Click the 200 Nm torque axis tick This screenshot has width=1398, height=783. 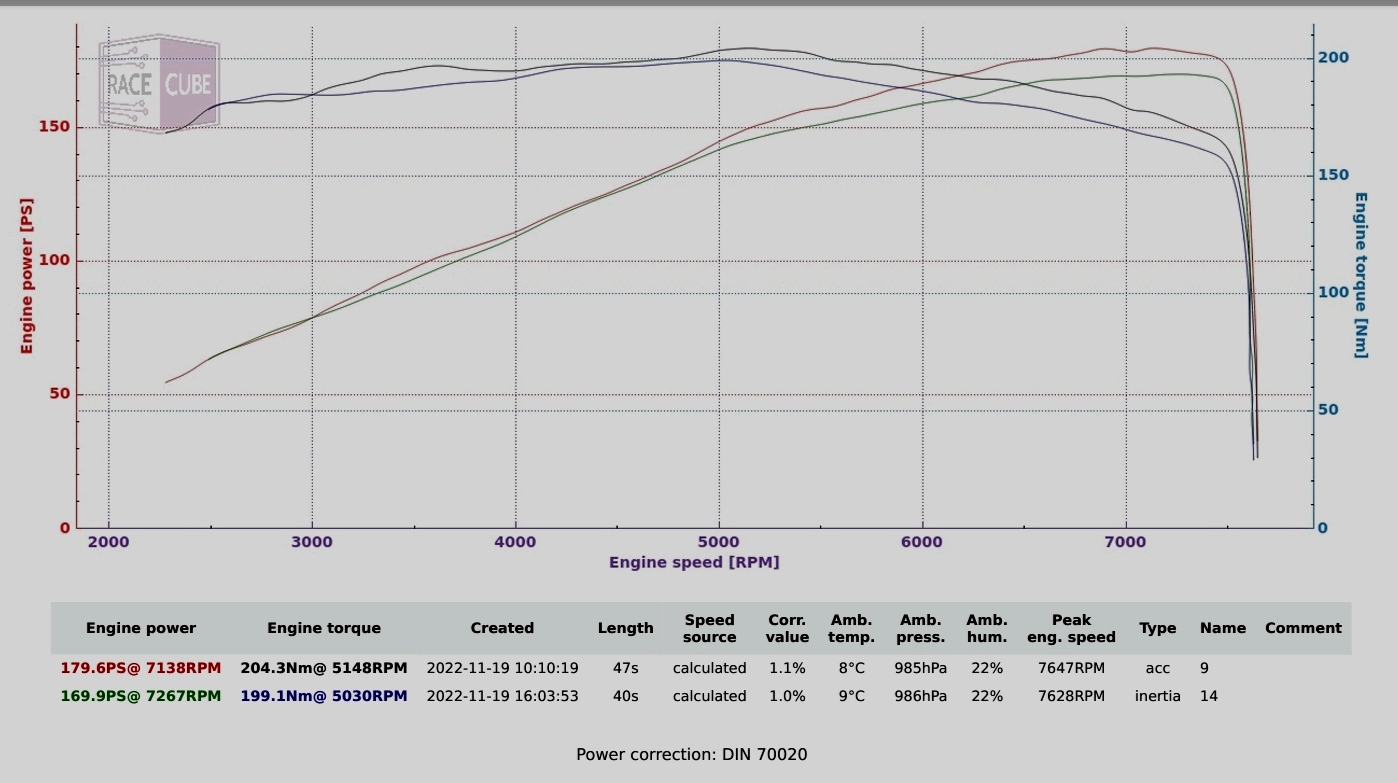coord(1333,57)
